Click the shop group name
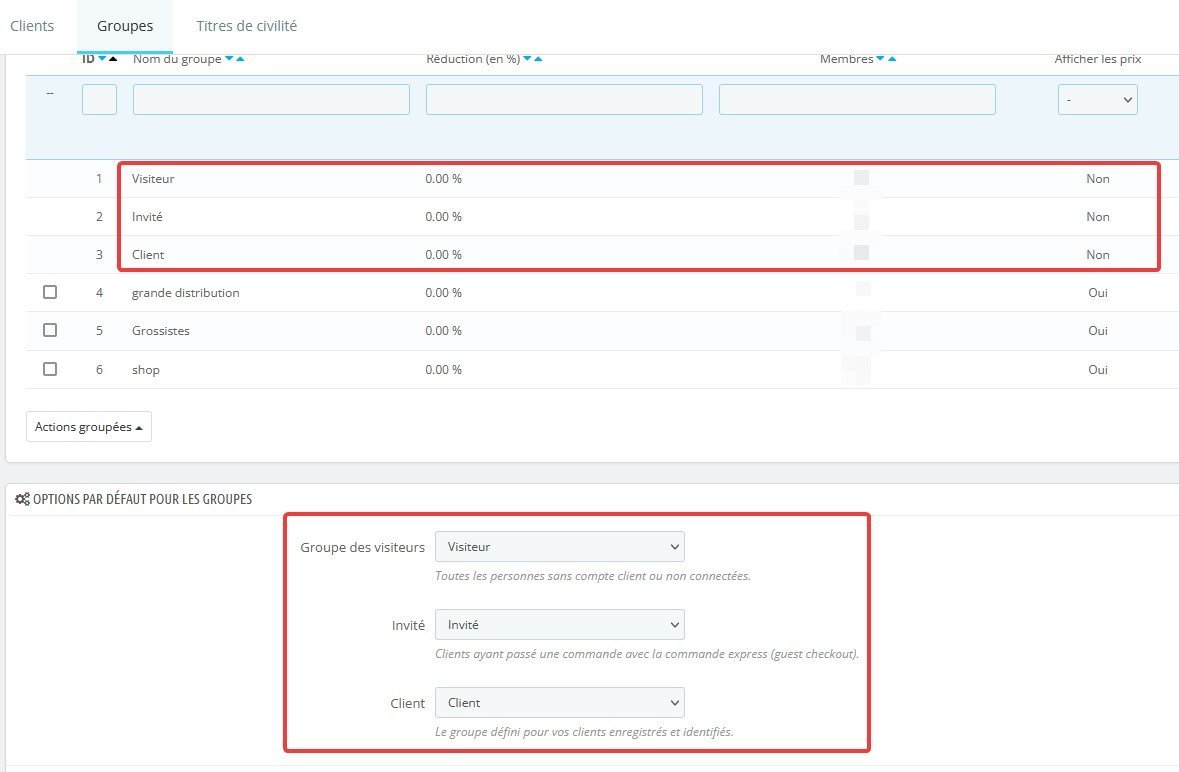This screenshot has width=1179, height=772. pos(146,370)
